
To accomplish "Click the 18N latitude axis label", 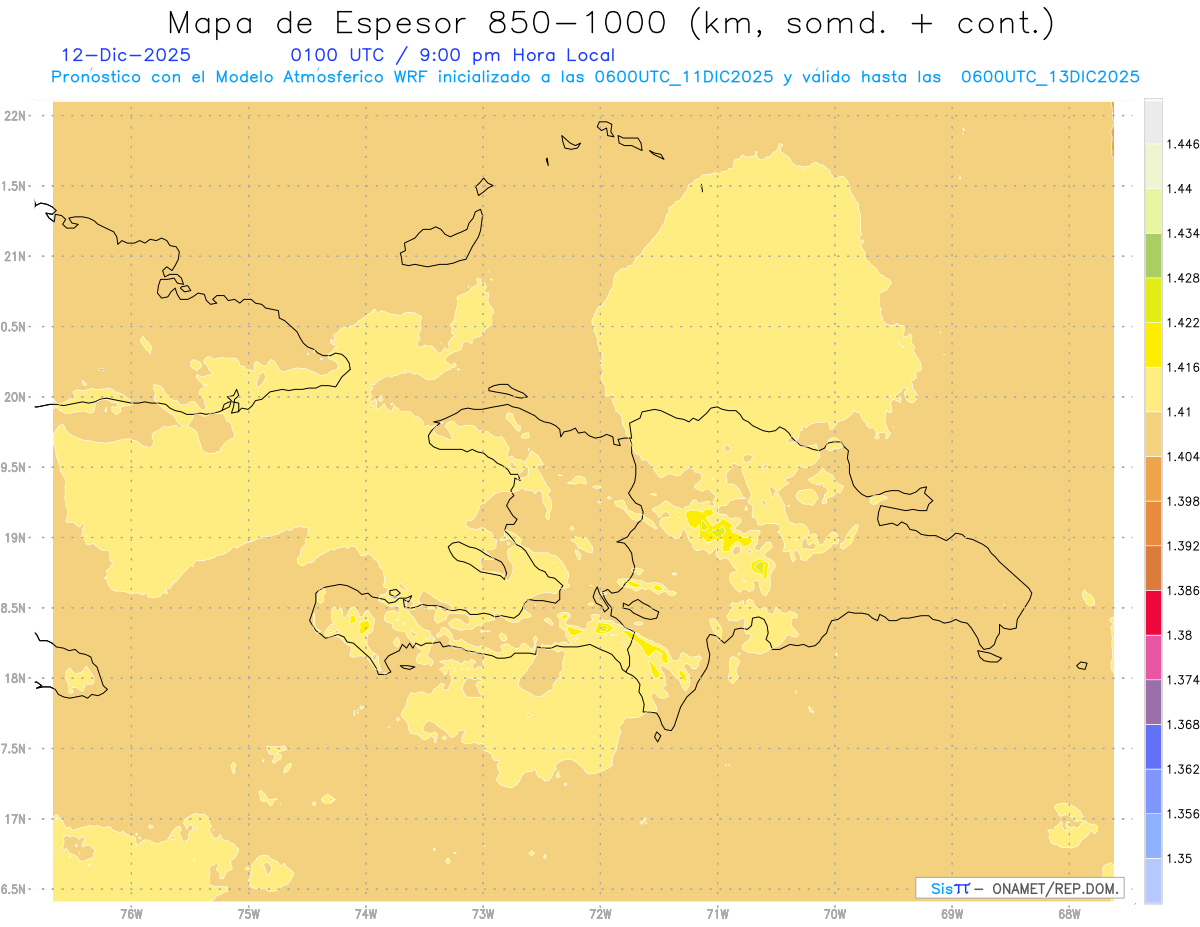I will click(17, 679).
